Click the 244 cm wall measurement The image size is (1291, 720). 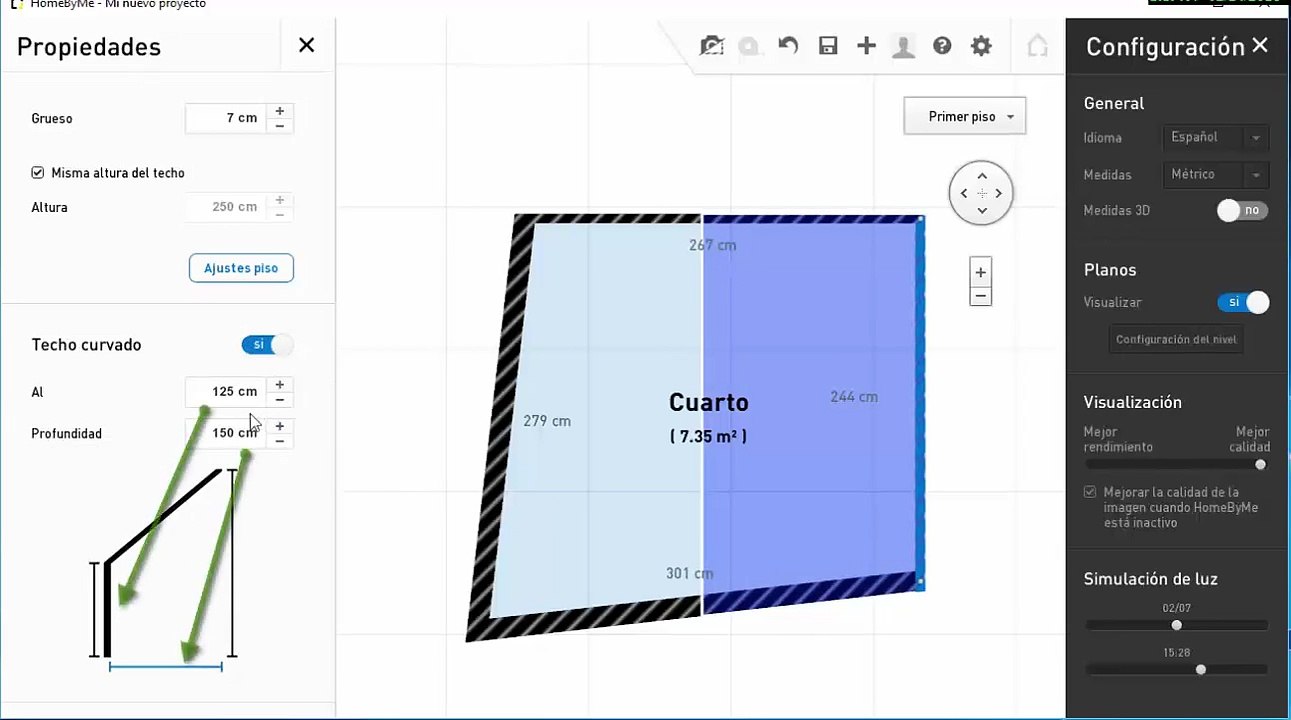pyautogui.click(x=854, y=397)
